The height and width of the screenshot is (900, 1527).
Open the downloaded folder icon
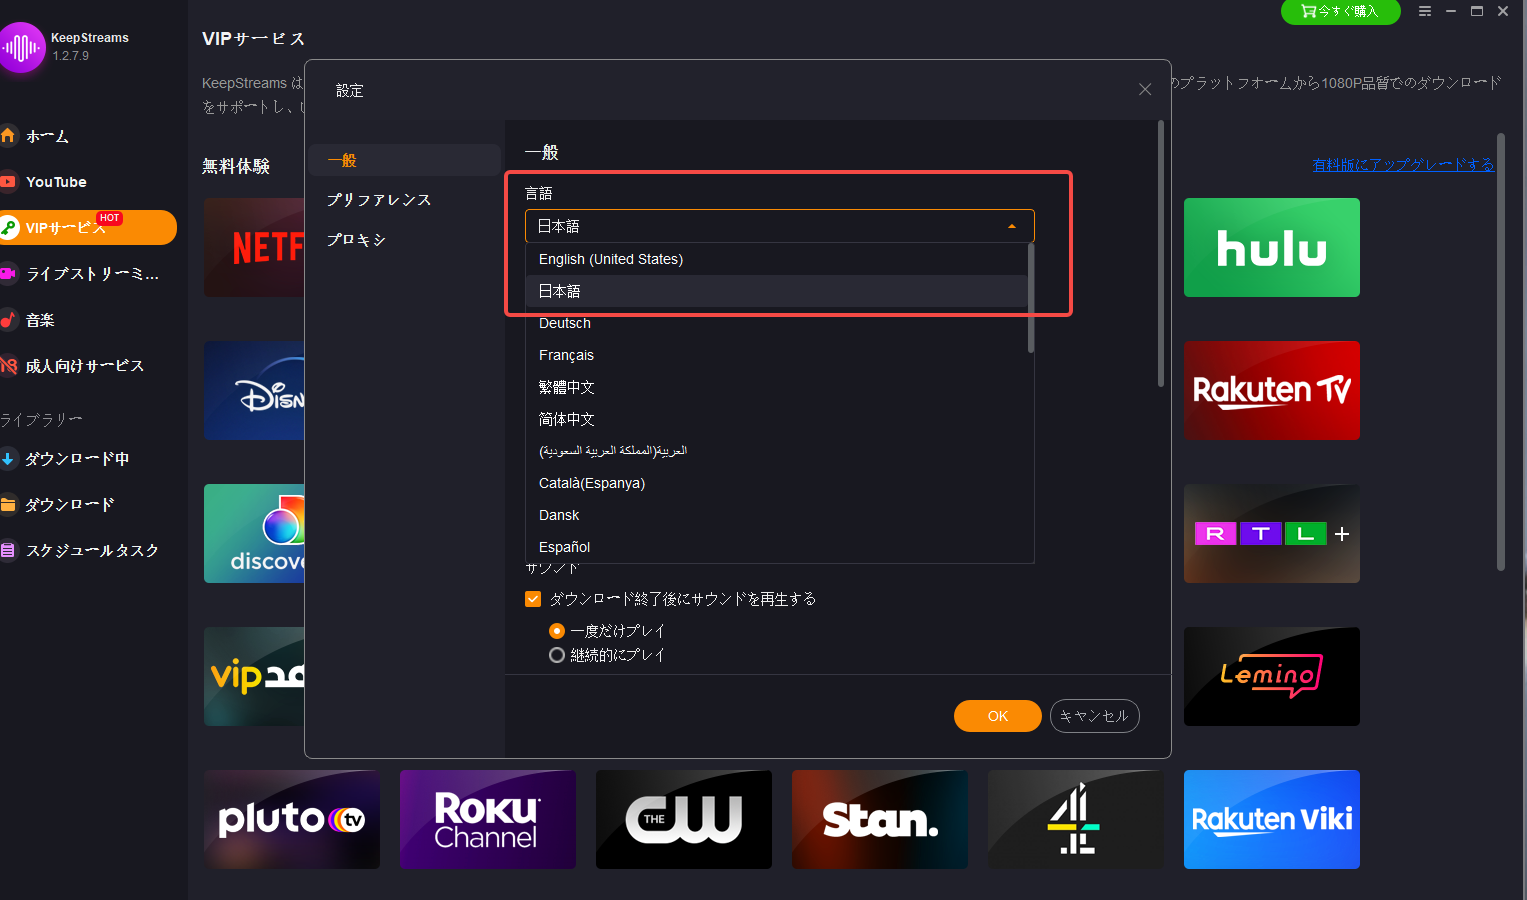click(x=9, y=505)
